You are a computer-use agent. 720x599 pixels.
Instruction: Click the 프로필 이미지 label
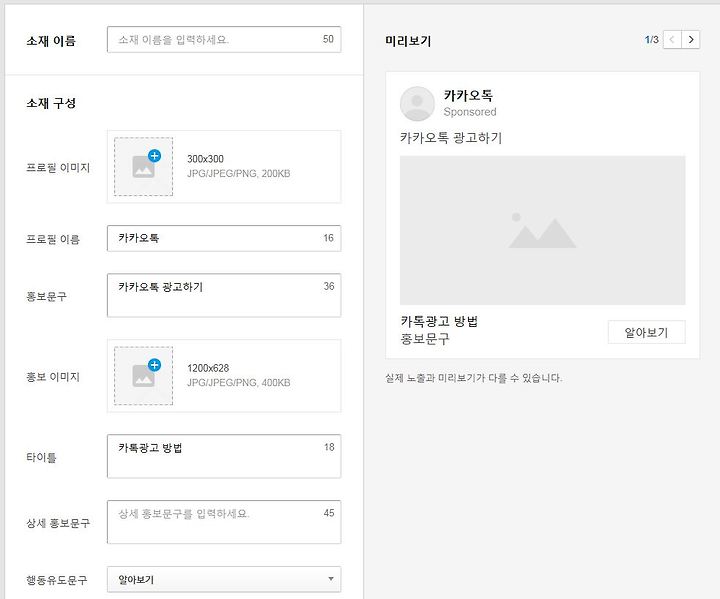[x=58, y=168]
